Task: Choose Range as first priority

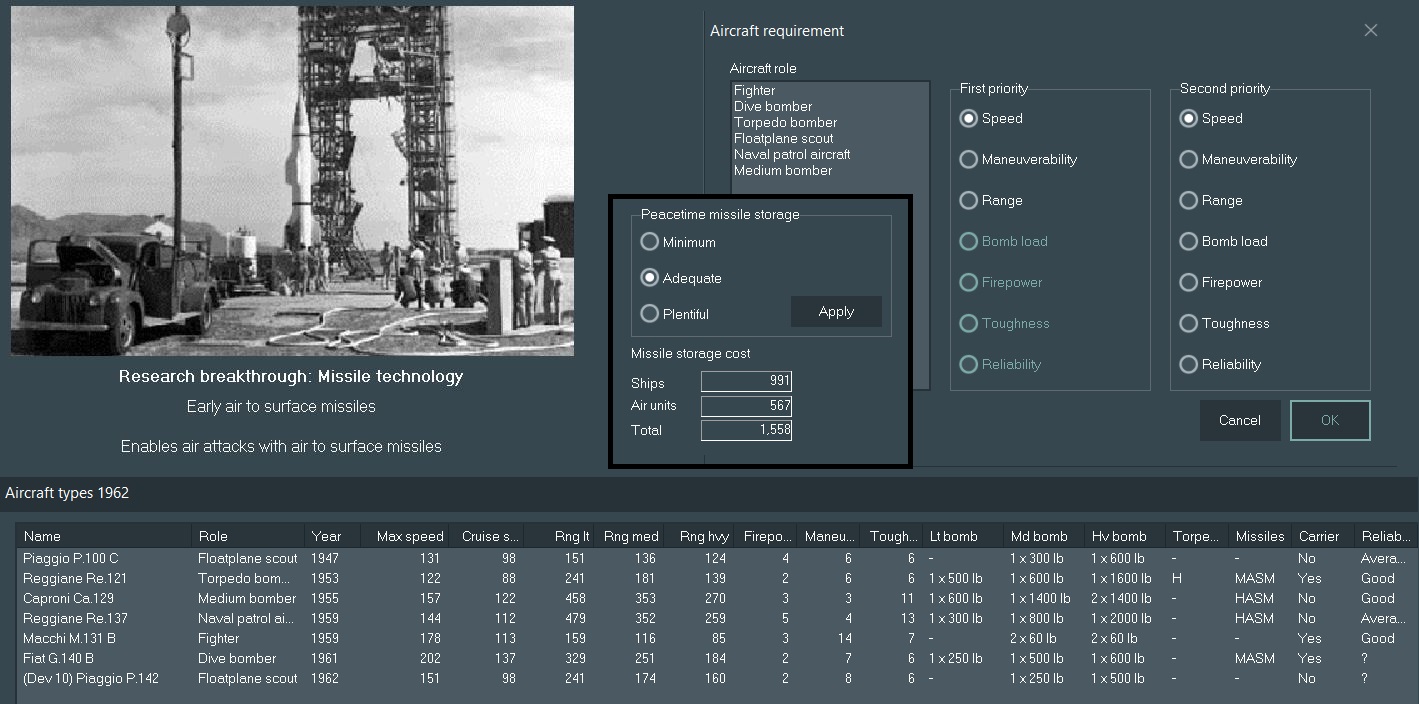Action: tap(991, 200)
